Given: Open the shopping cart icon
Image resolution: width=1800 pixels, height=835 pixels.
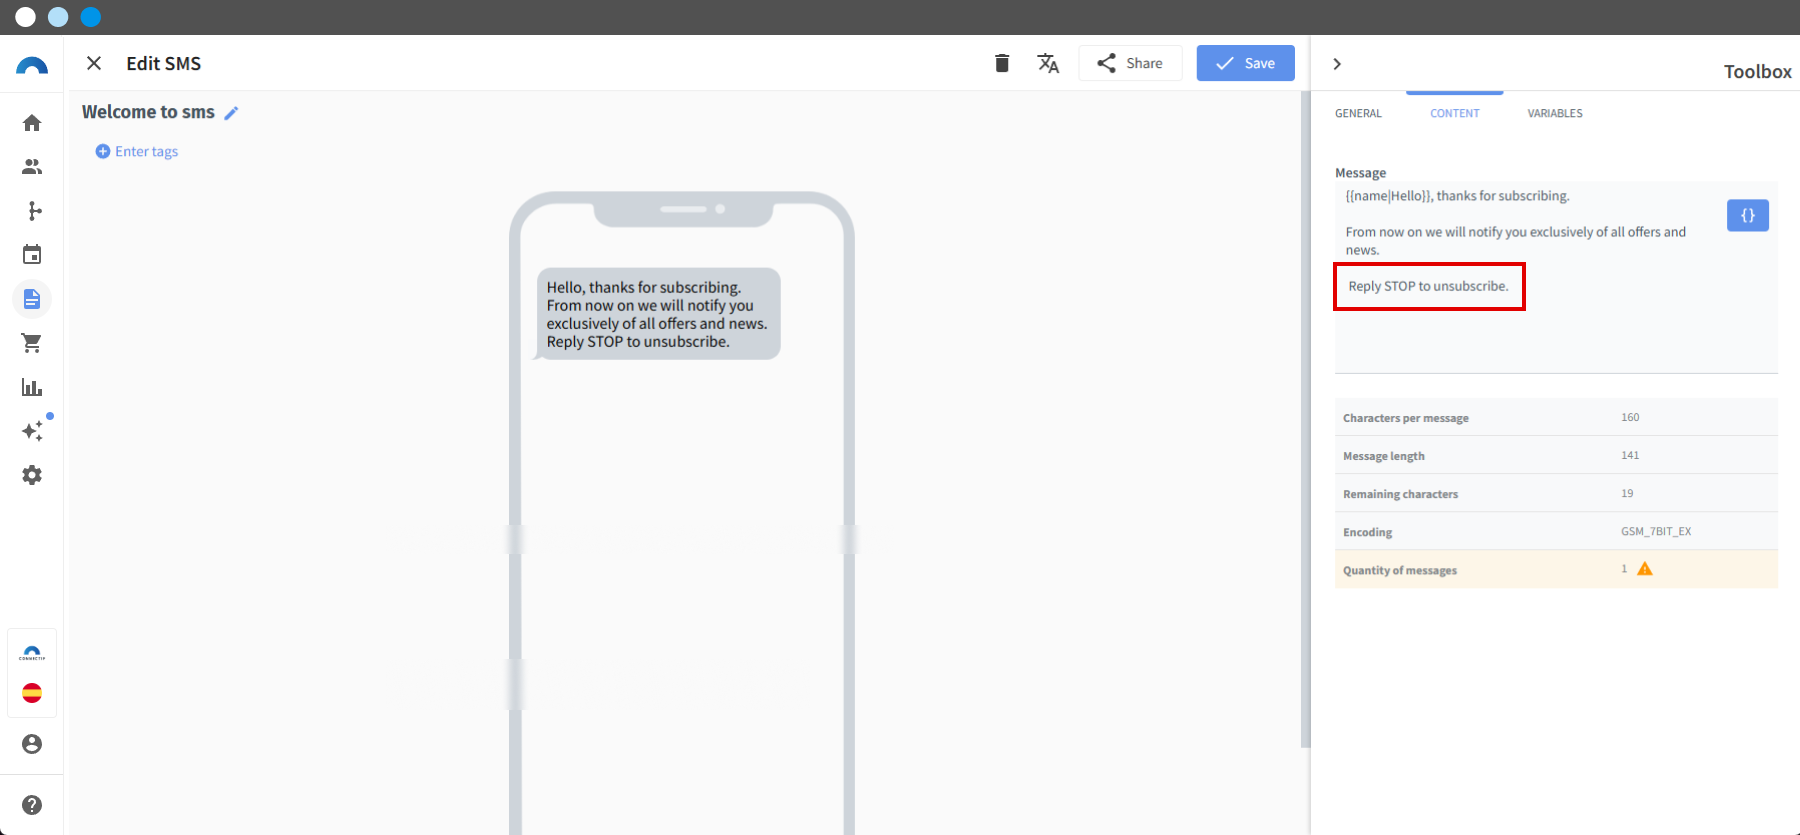Looking at the screenshot, I should [32, 343].
